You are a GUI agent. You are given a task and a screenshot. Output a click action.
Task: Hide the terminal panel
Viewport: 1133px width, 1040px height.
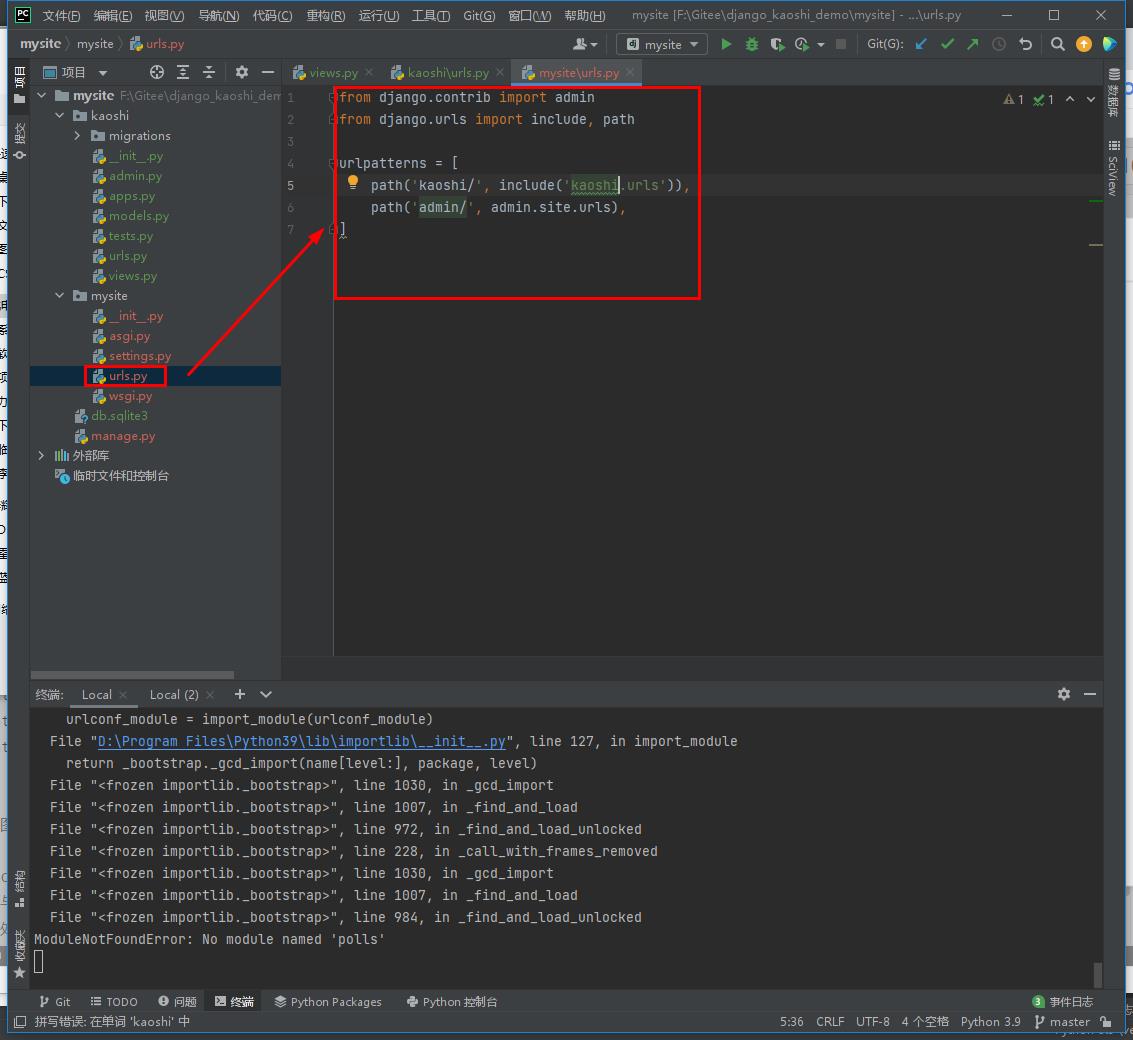tap(1090, 694)
